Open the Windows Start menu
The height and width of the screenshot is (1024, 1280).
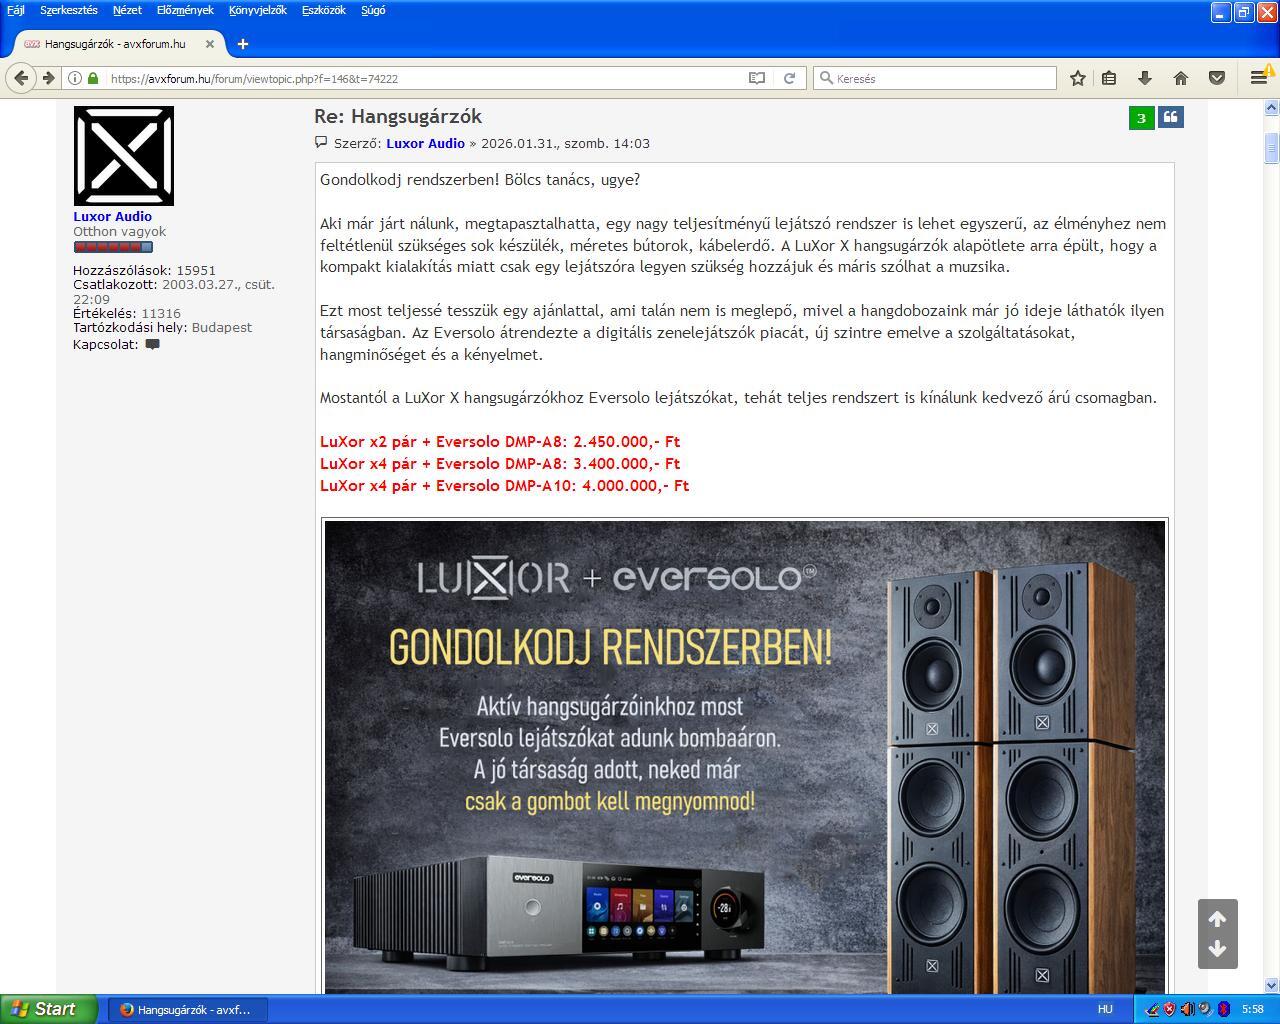tap(49, 1009)
